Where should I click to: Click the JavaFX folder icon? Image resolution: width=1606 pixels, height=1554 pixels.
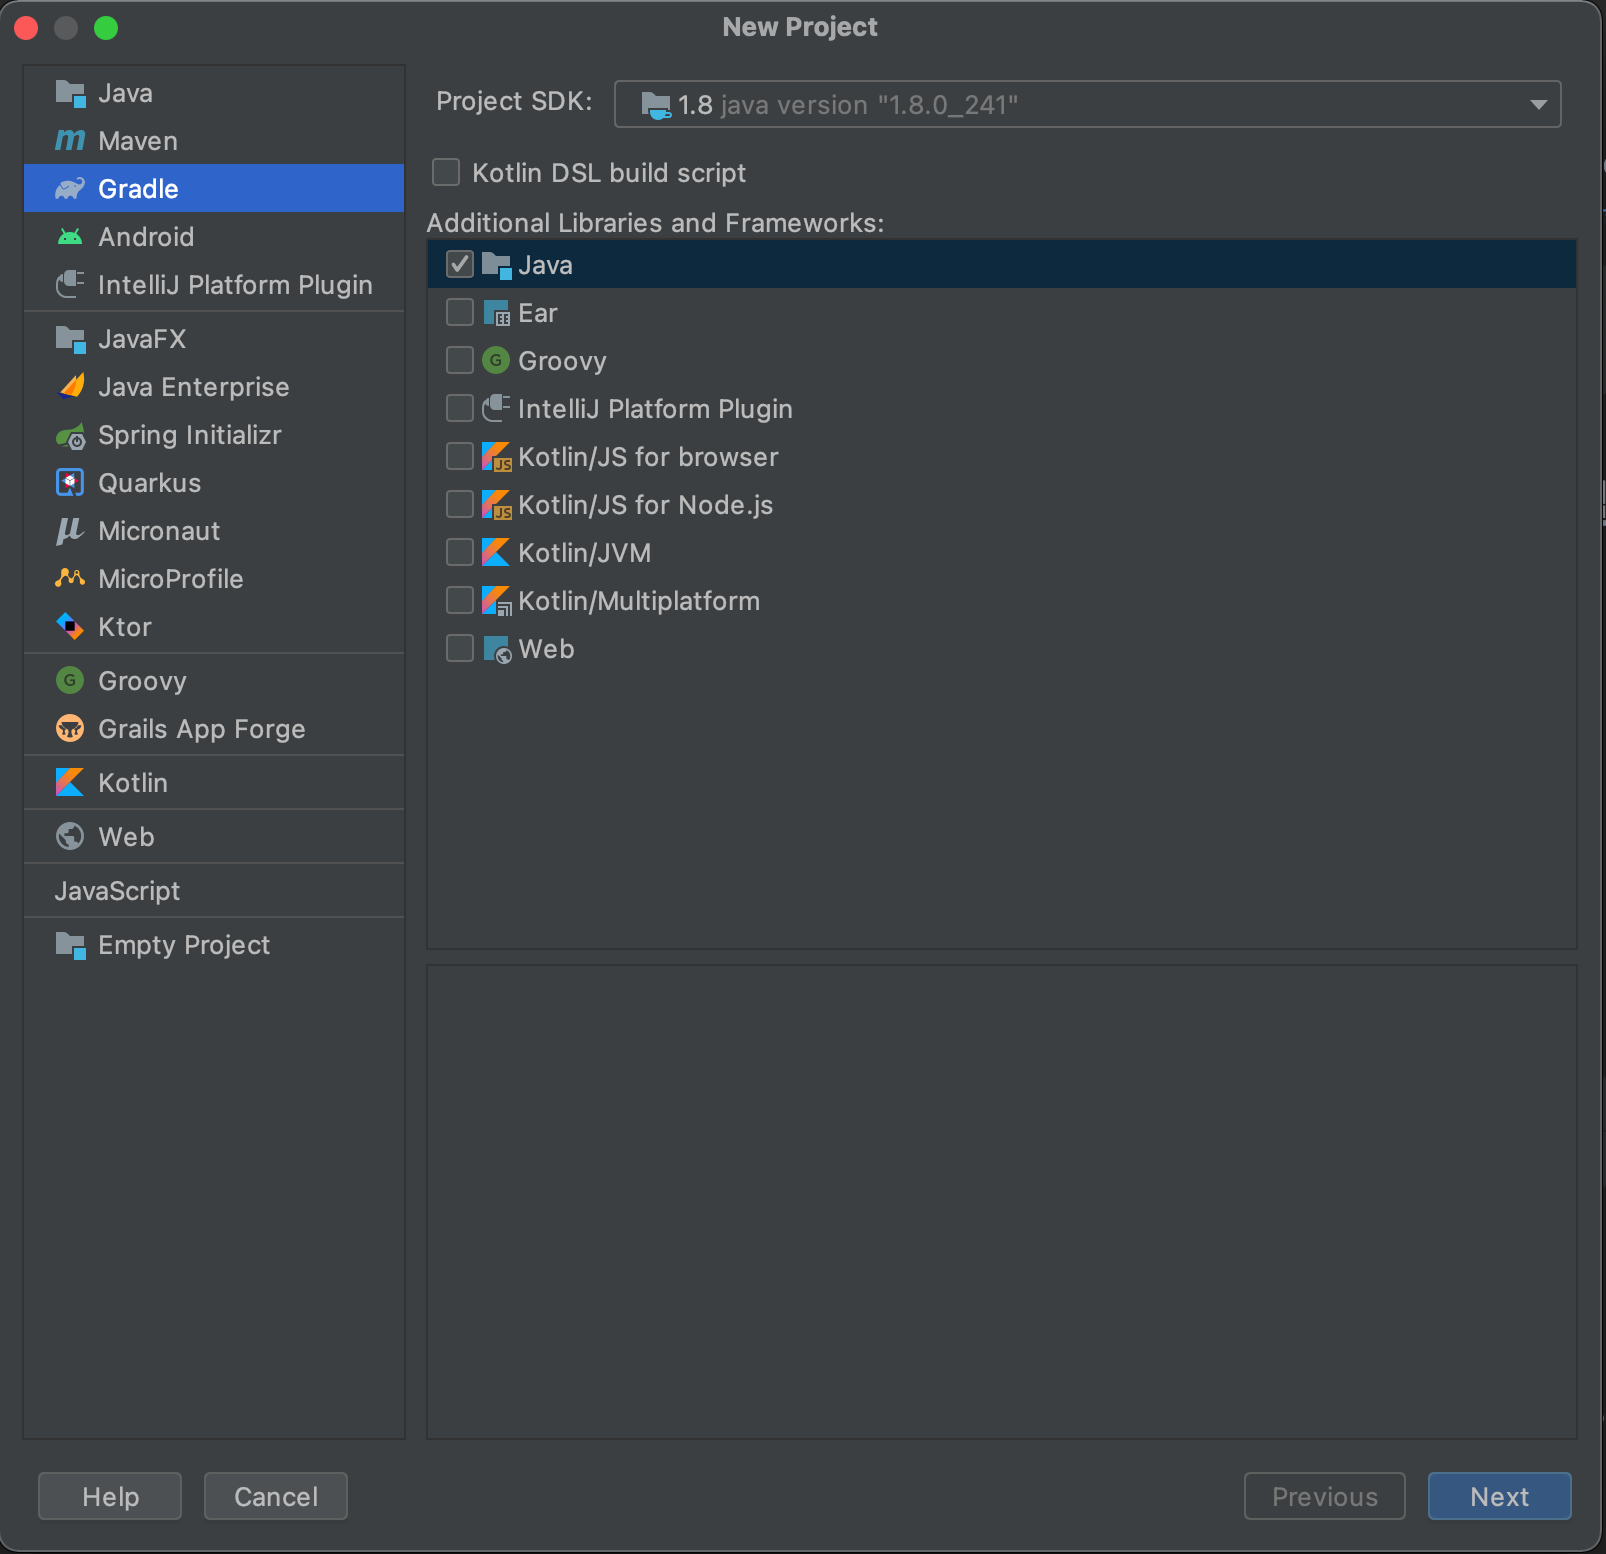(x=70, y=339)
